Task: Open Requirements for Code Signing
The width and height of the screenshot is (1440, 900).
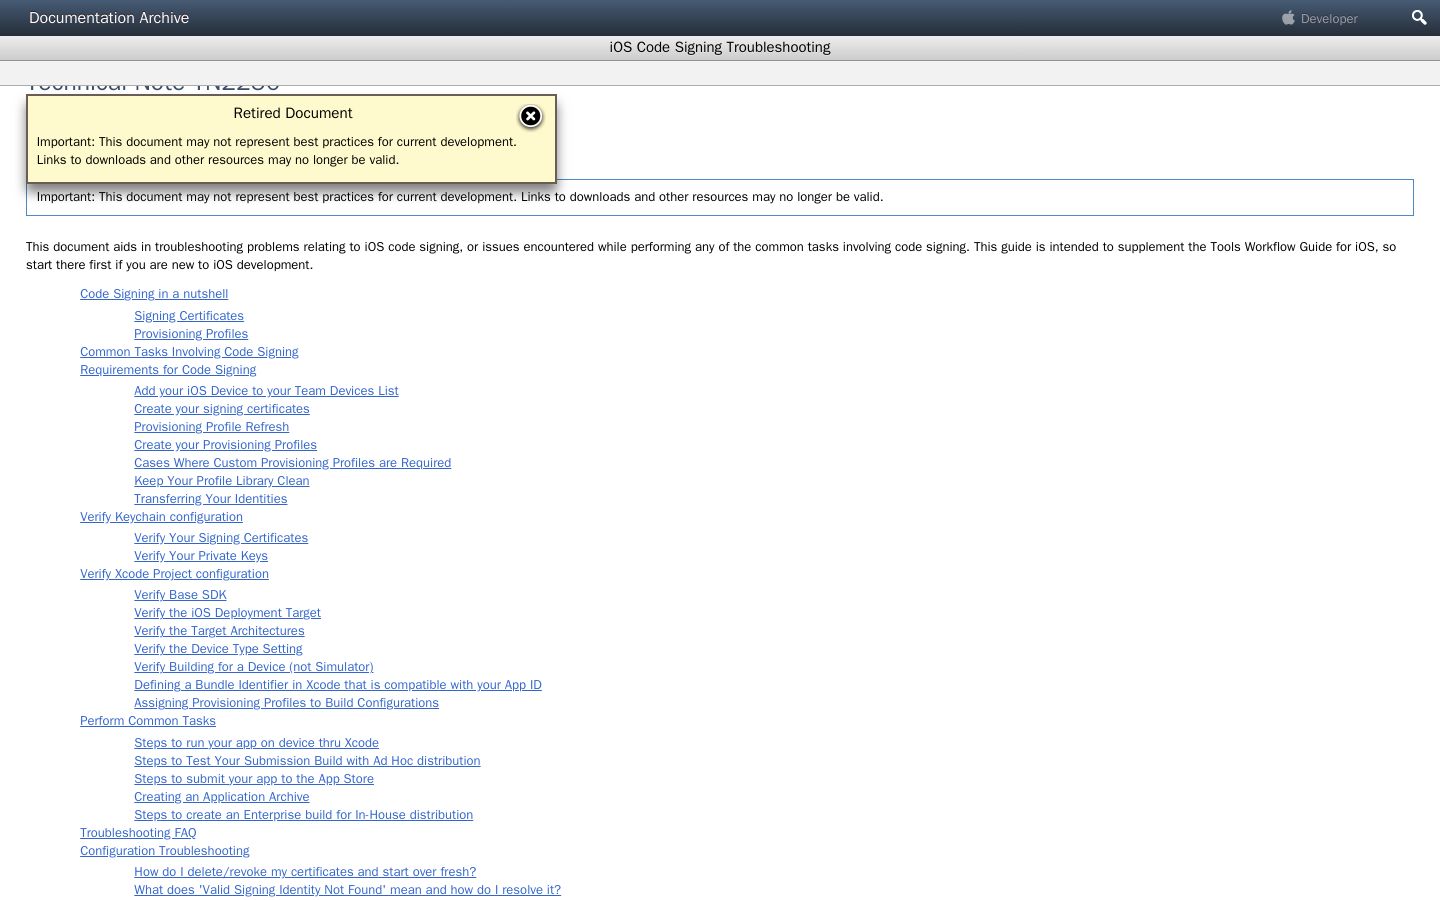Action: pos(168,370)
